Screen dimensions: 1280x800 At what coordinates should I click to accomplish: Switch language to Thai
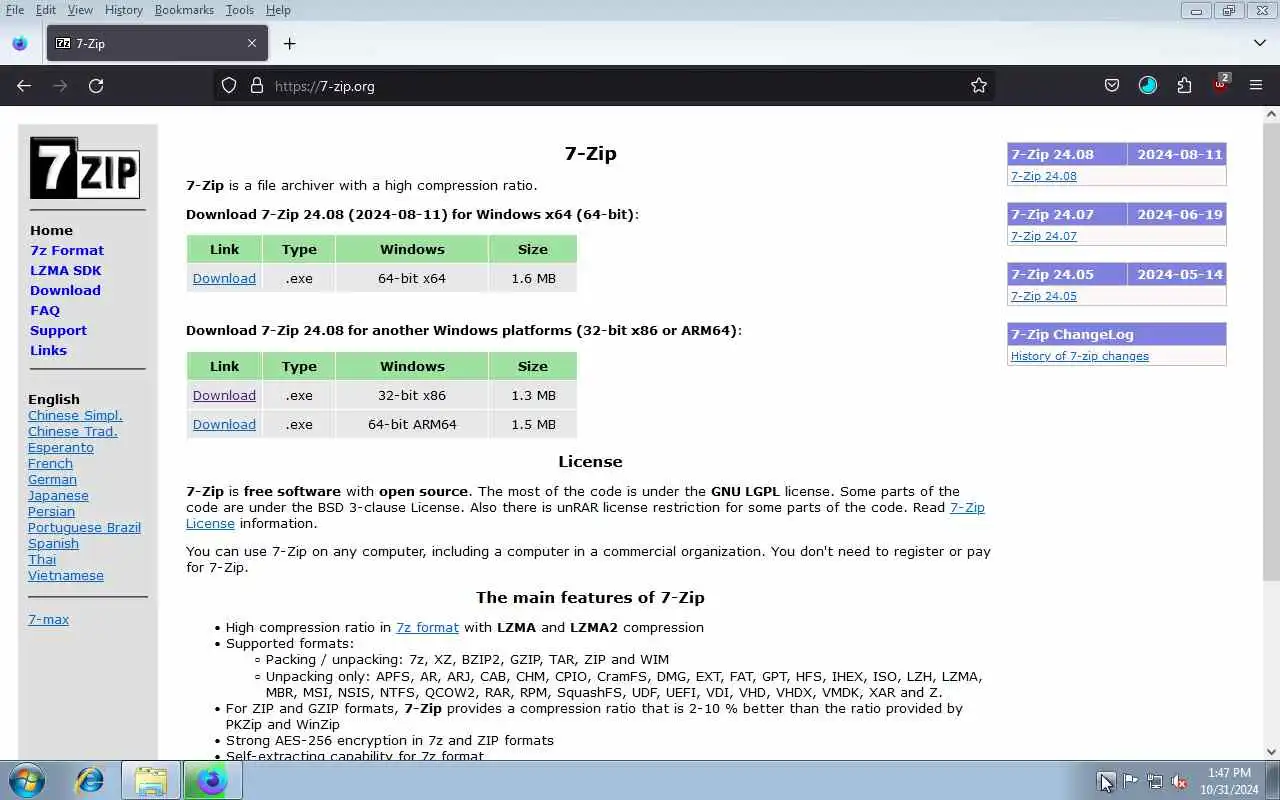point(42,559)
